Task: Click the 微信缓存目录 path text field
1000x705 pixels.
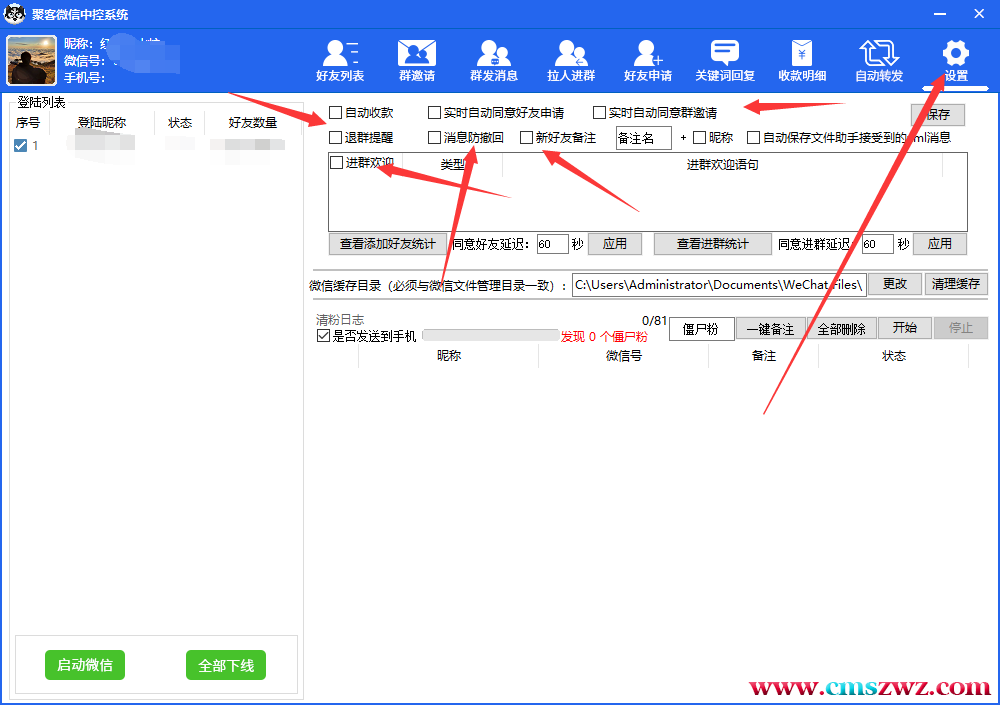Action: coord(718,285)
